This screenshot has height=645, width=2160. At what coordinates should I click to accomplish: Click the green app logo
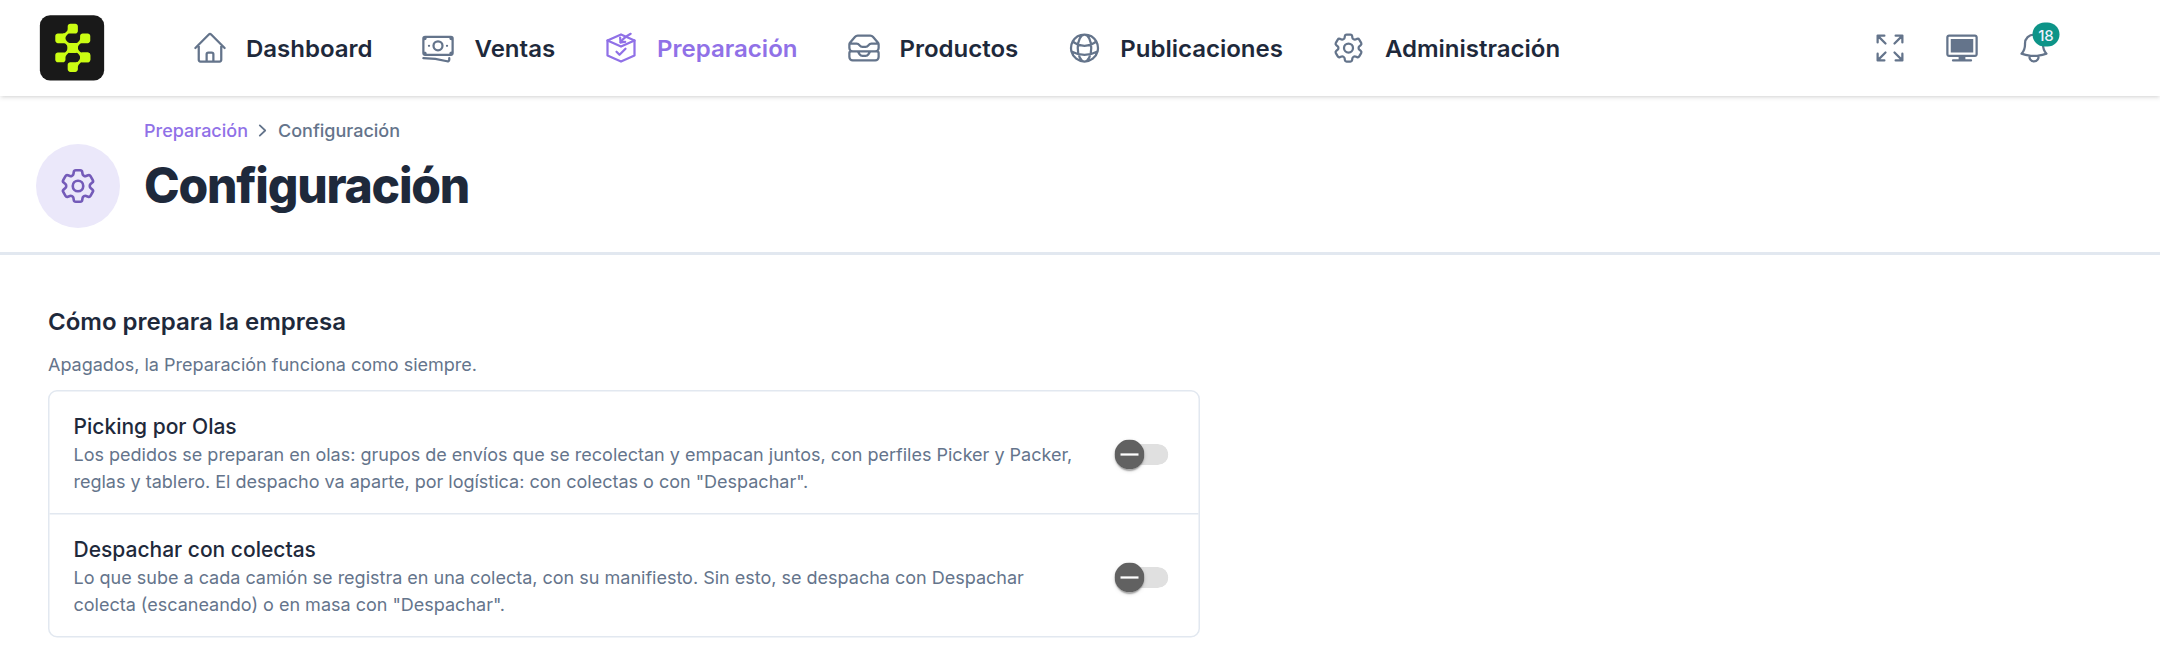click(x=72, y=48)
